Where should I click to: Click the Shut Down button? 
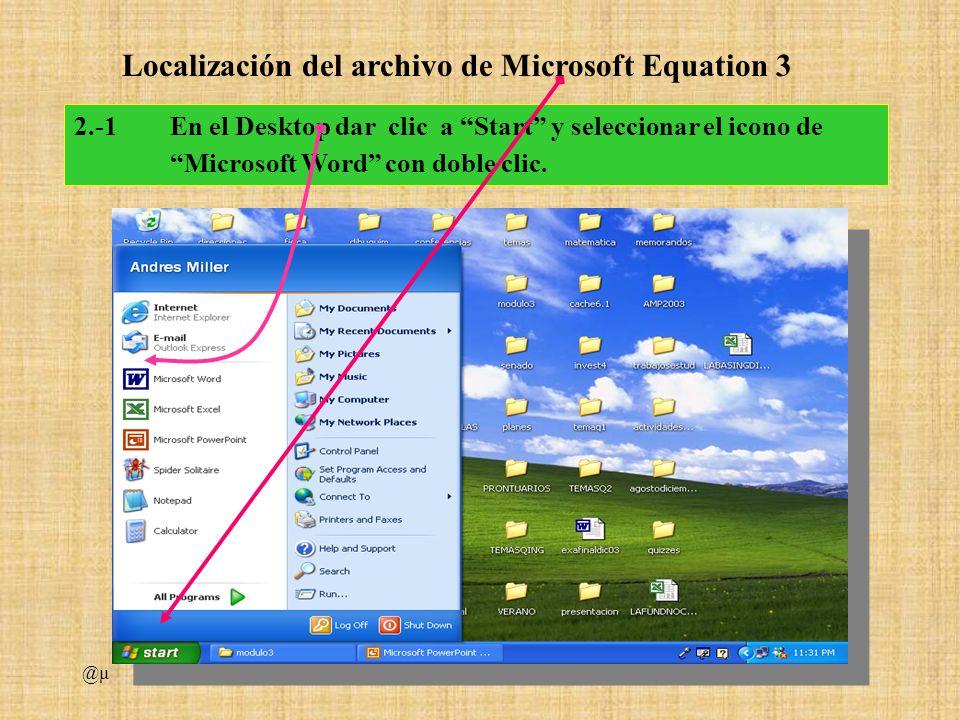tap(416, 625)
